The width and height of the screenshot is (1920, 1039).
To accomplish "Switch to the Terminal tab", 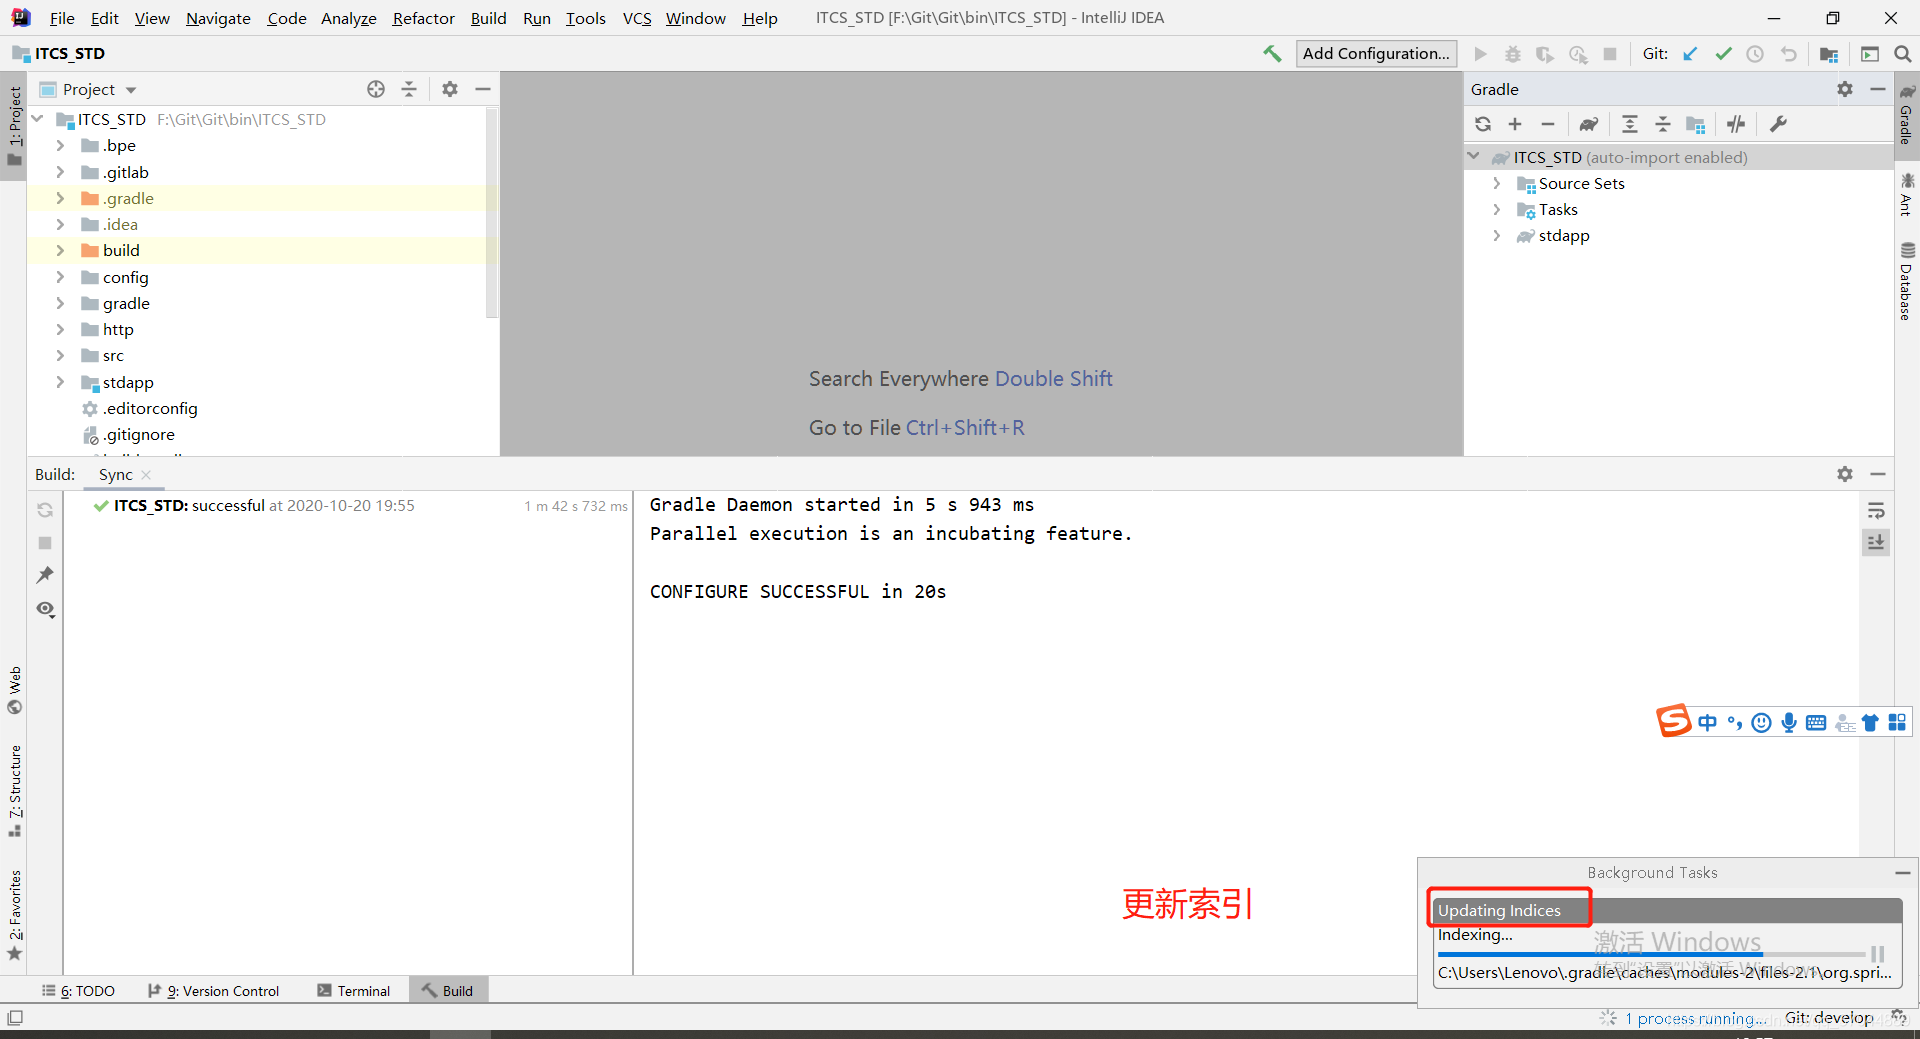I will 354,991.
